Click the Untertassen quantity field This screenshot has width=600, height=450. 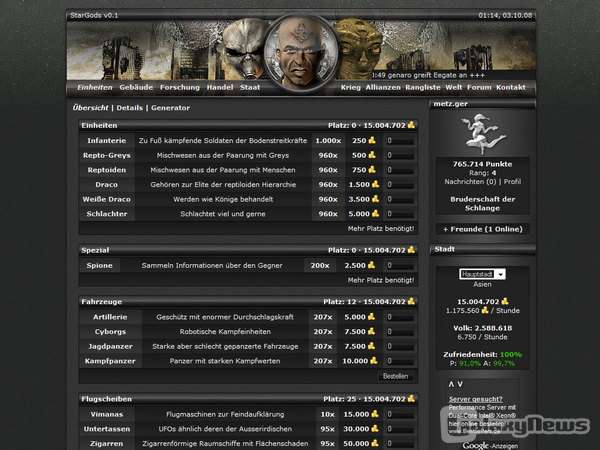(x=399, y=429)
